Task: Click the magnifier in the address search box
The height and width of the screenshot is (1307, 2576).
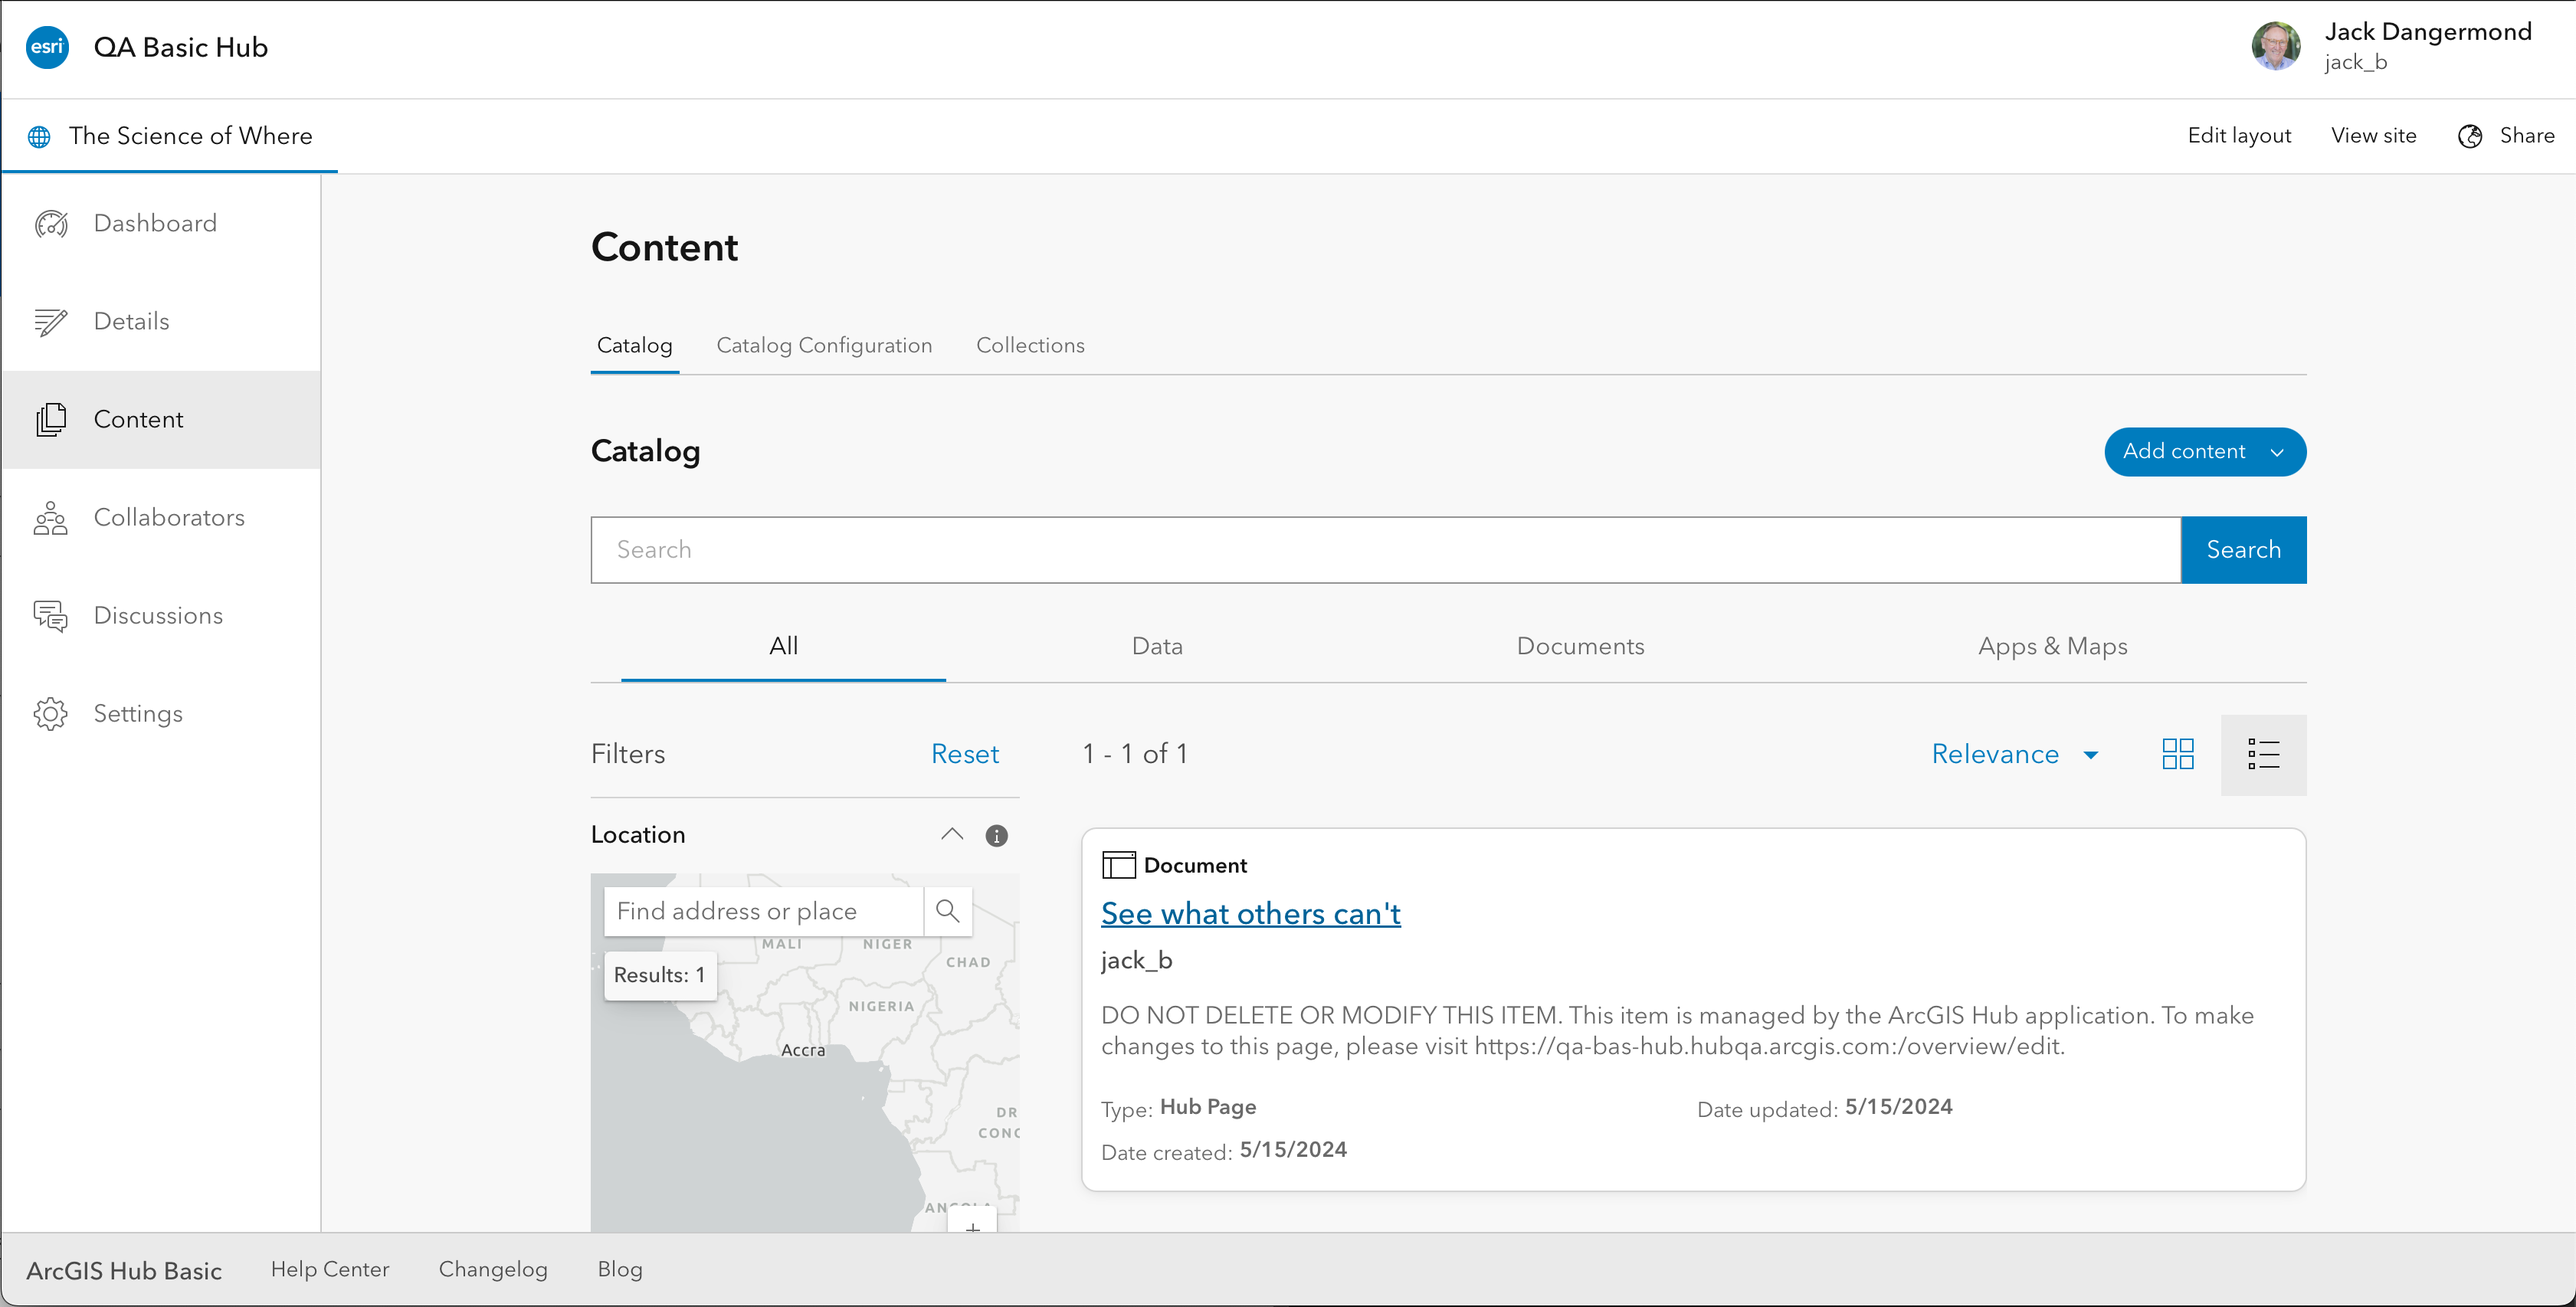Action: (x=946, y=911)
